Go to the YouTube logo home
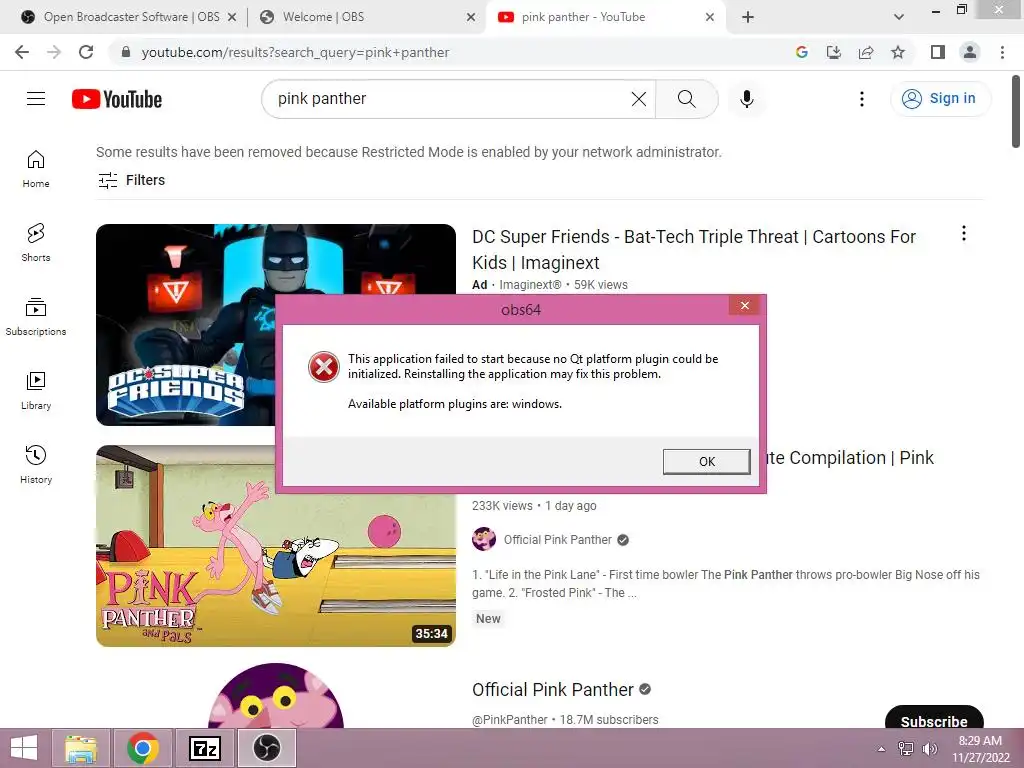1024x768 pixels. pos(117,99)
